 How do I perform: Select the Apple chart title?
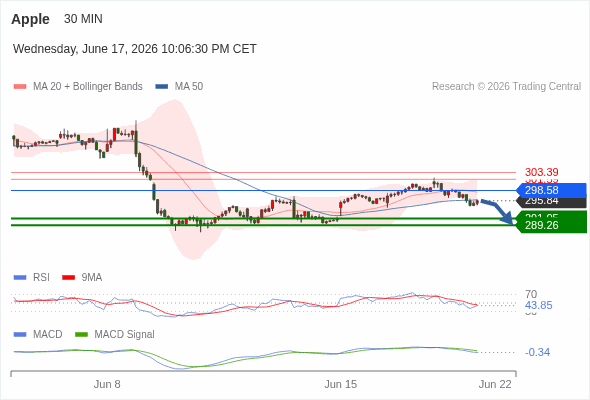pos(30,19)
